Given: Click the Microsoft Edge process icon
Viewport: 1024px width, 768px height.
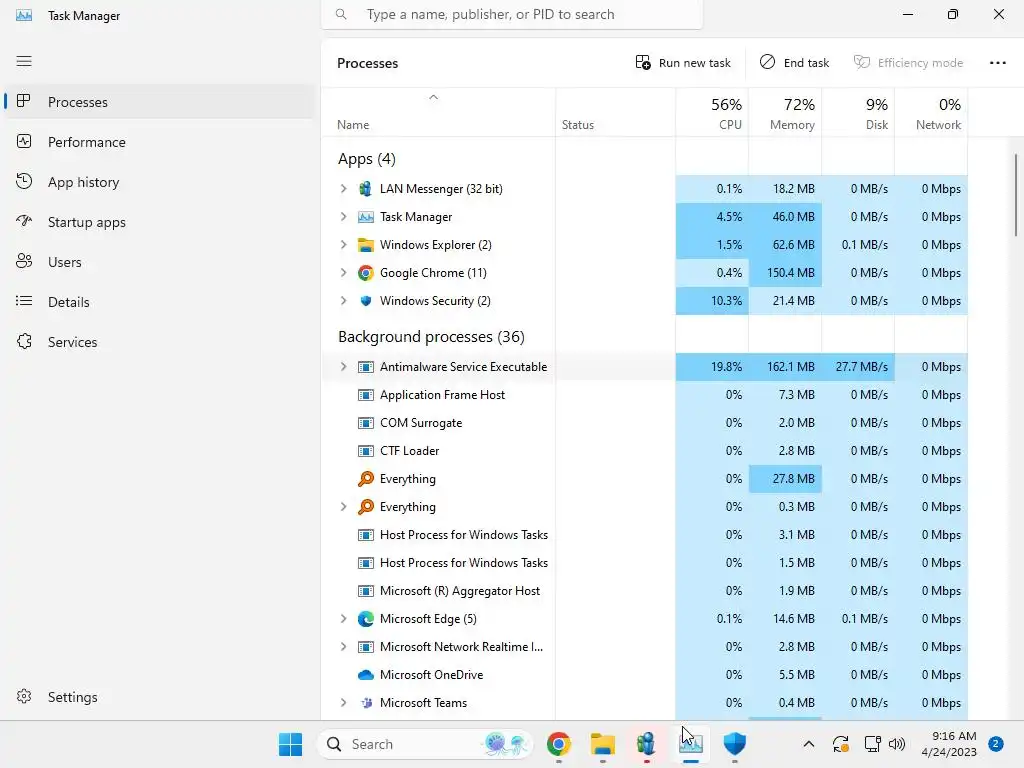Looking at the screenshot, I should tap(366, 619).
